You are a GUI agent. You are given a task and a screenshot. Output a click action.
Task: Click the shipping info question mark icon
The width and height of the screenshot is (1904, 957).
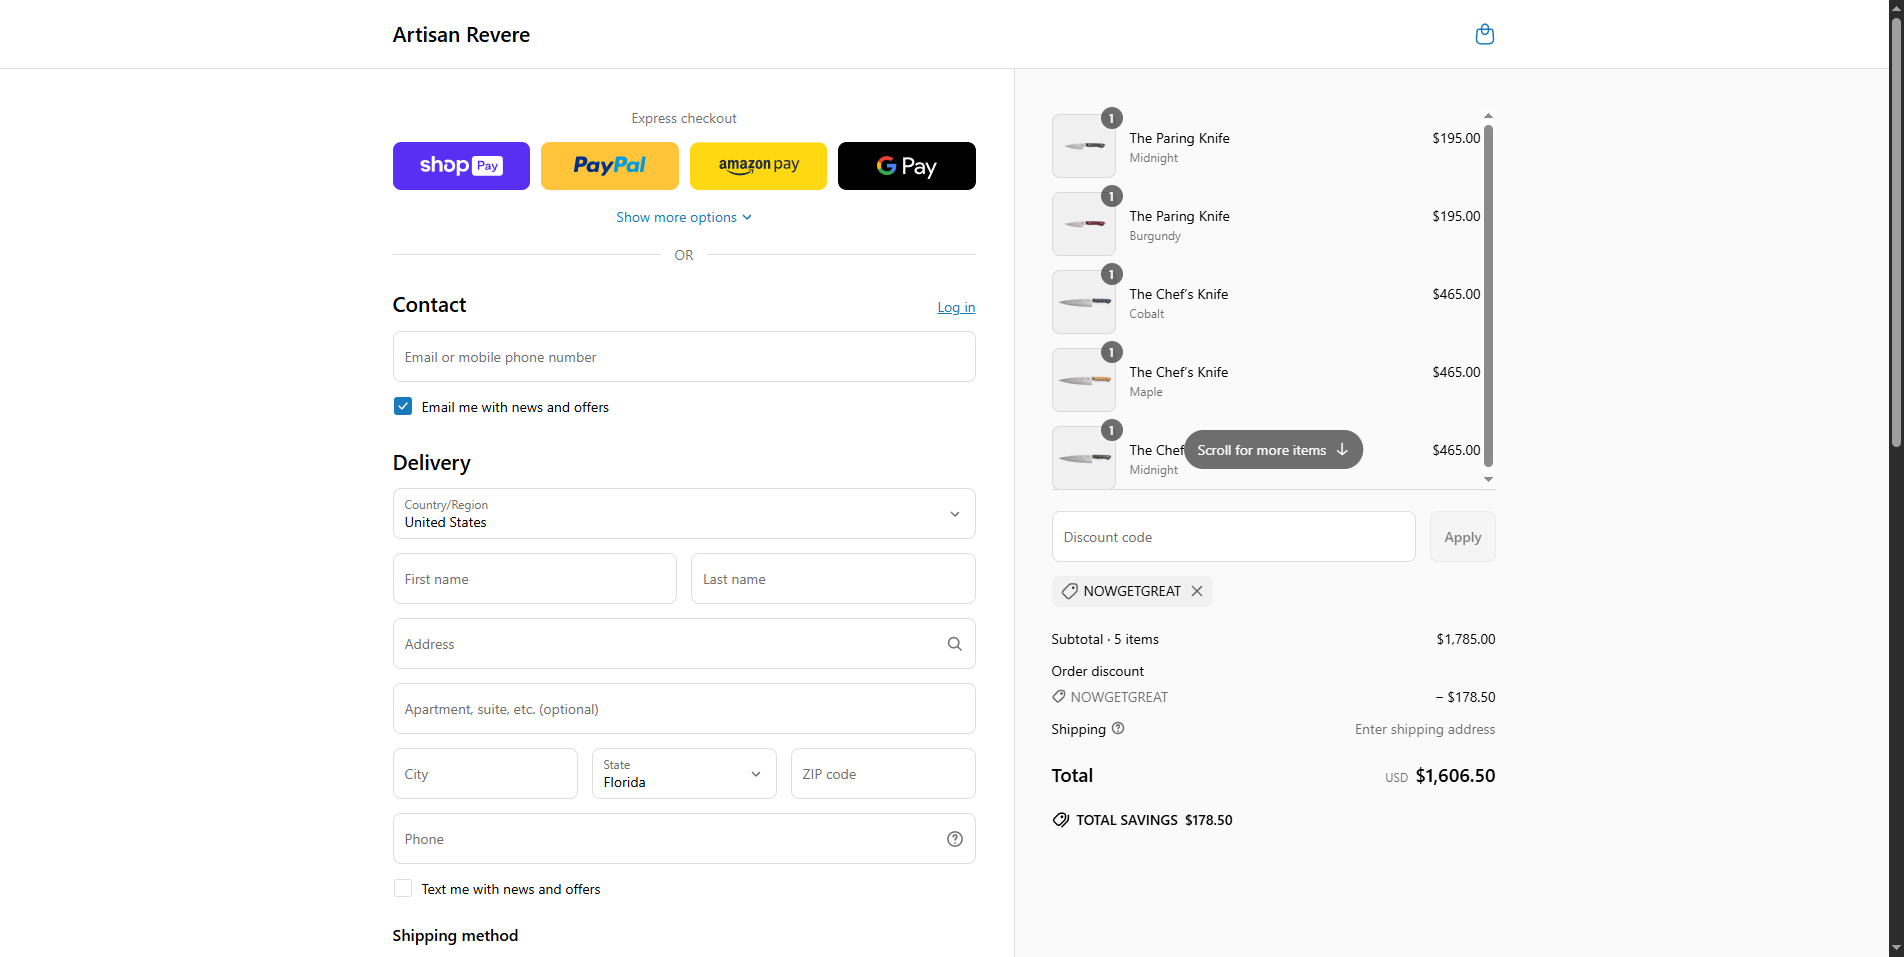point(1118,728)
